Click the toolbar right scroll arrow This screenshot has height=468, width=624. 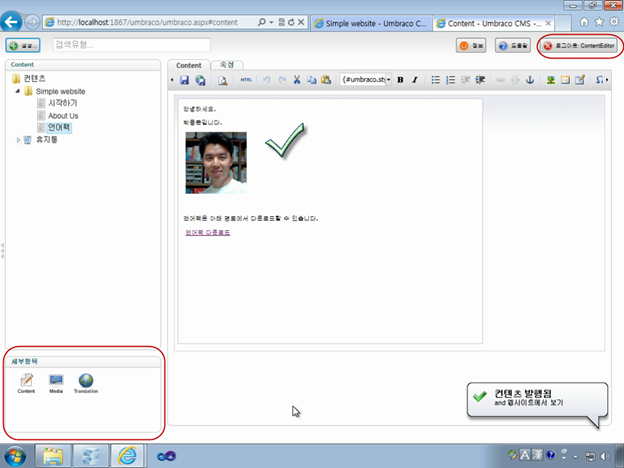coord(607,80)
